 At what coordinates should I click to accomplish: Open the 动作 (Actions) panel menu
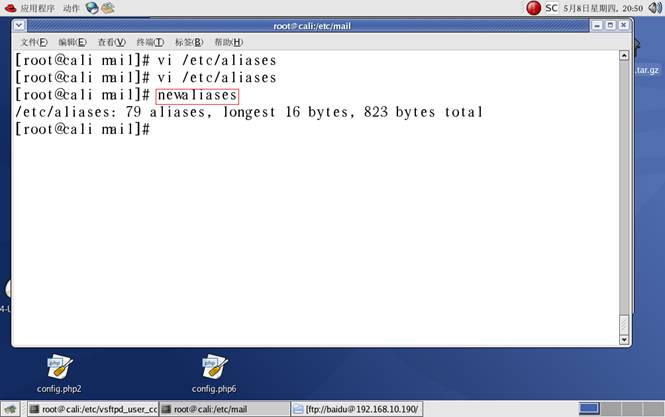coord(71,8)
